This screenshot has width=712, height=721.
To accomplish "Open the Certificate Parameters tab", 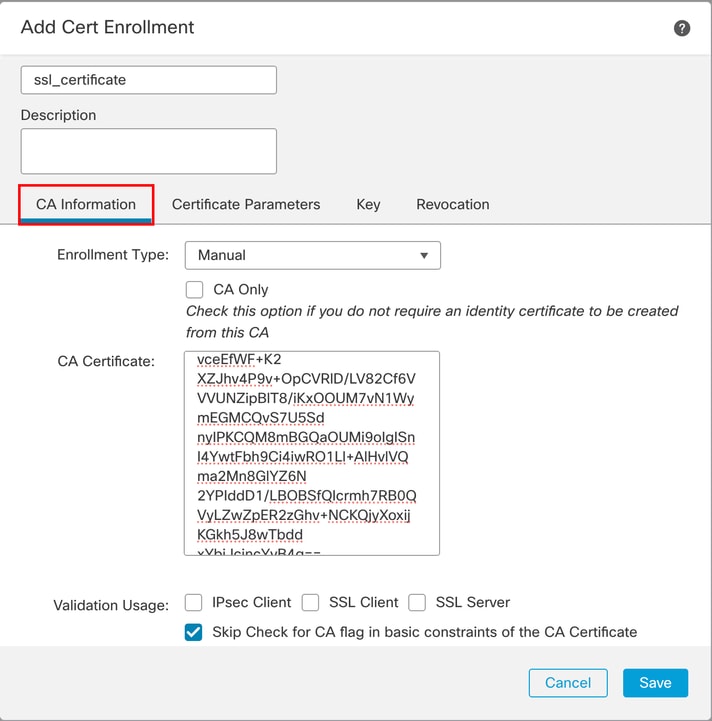I will click(x=246, y=204).
